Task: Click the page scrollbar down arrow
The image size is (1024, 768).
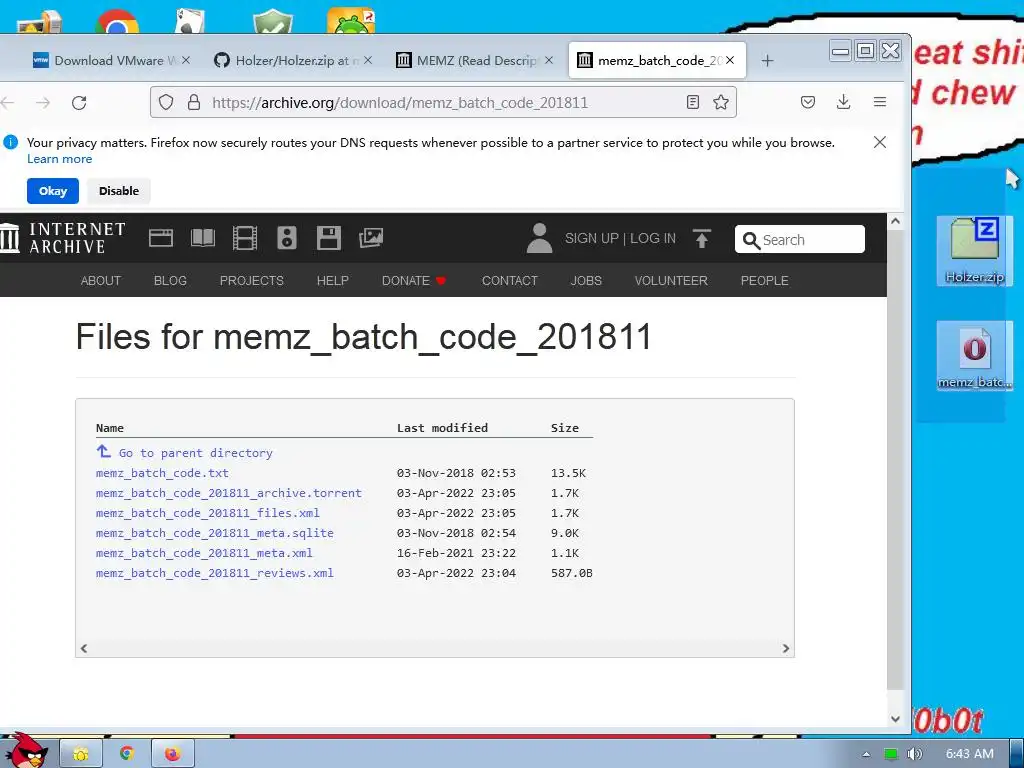Action: (895, 718)
